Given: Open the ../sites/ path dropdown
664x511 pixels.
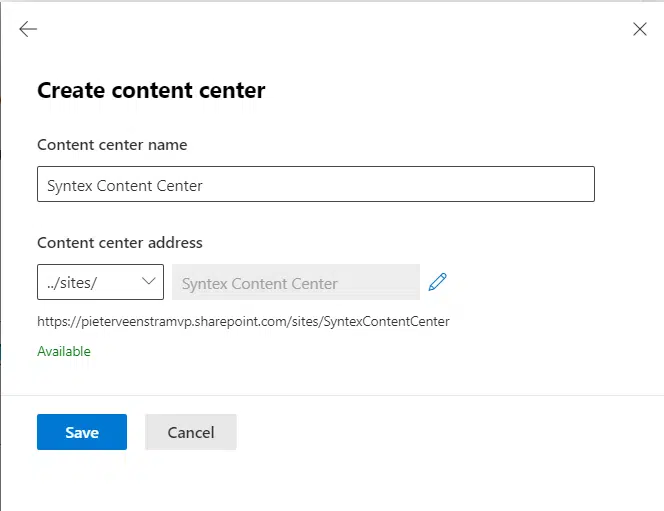Looking at the screenshot, I should (x=100, y=282).
